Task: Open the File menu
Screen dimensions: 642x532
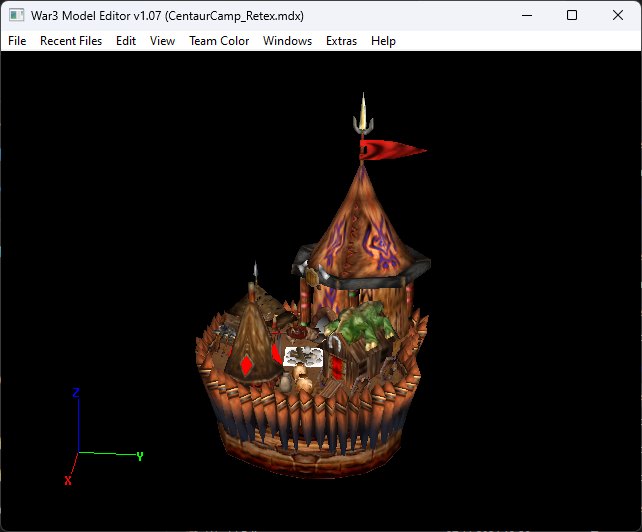Action: pos(17,41)
